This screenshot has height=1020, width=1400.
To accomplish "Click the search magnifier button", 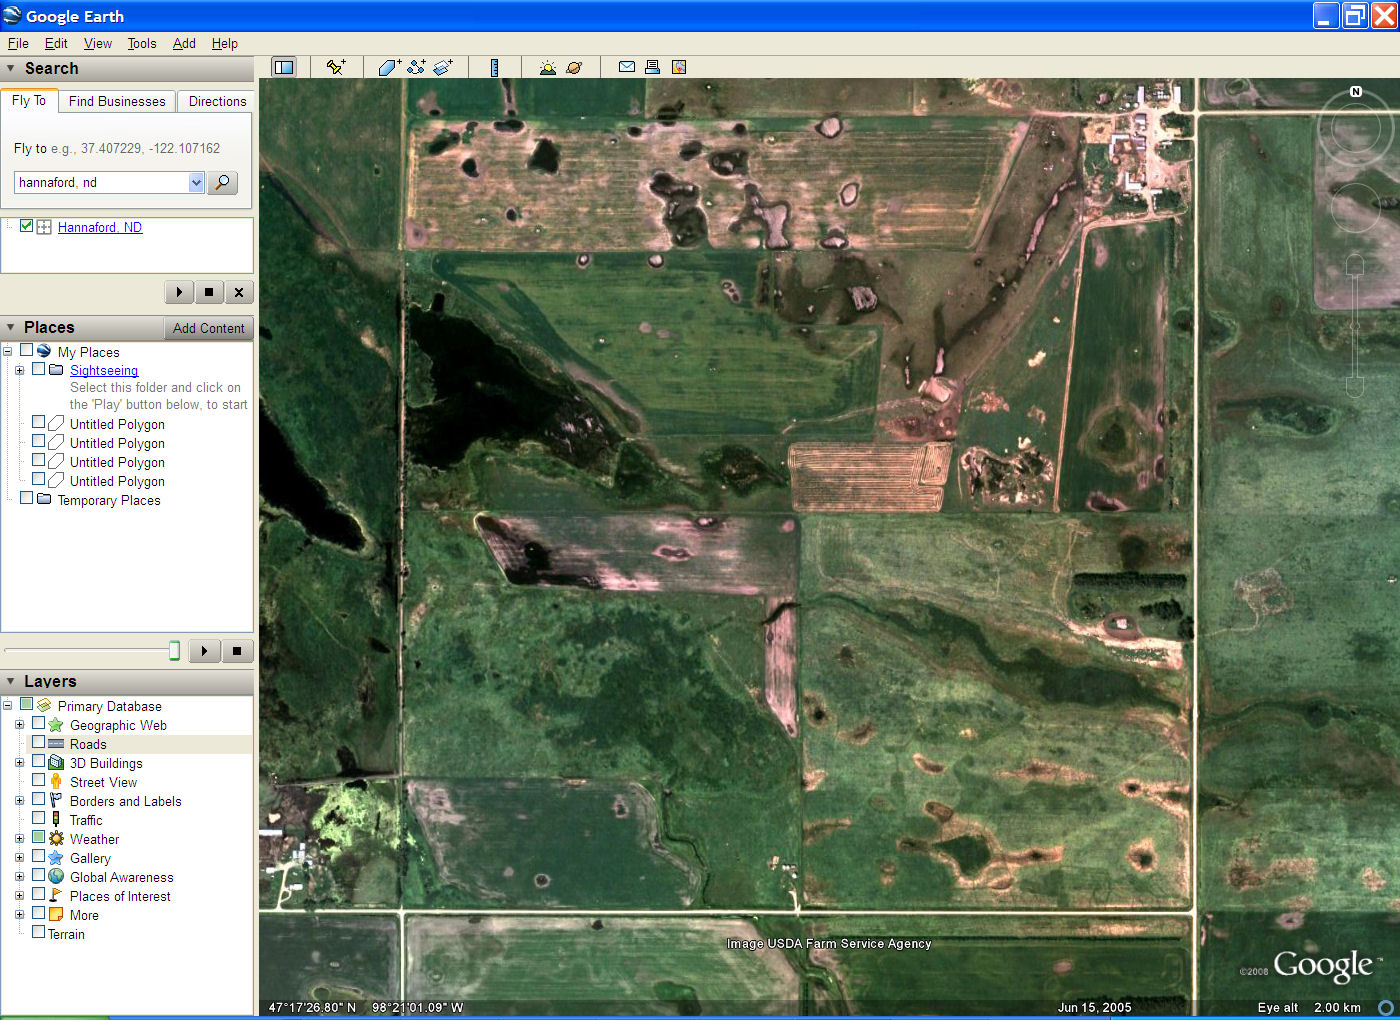I will pos(222,182).
